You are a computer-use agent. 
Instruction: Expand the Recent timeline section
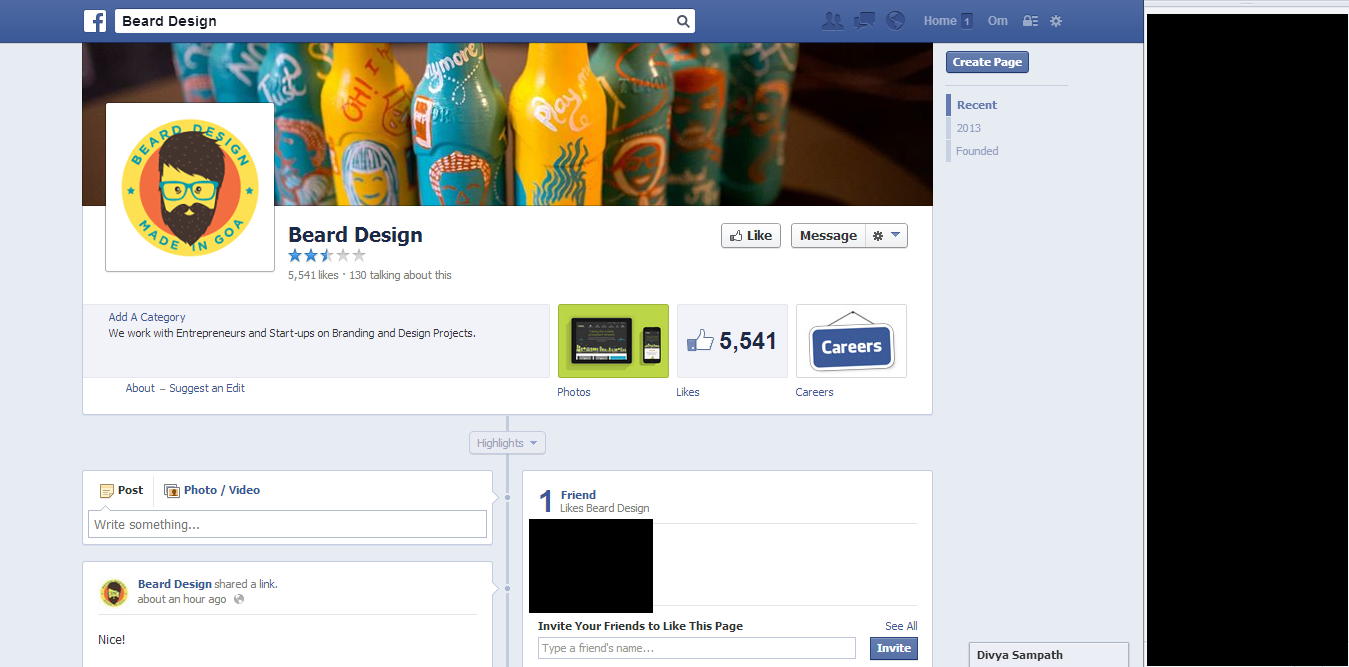[976, 104]
